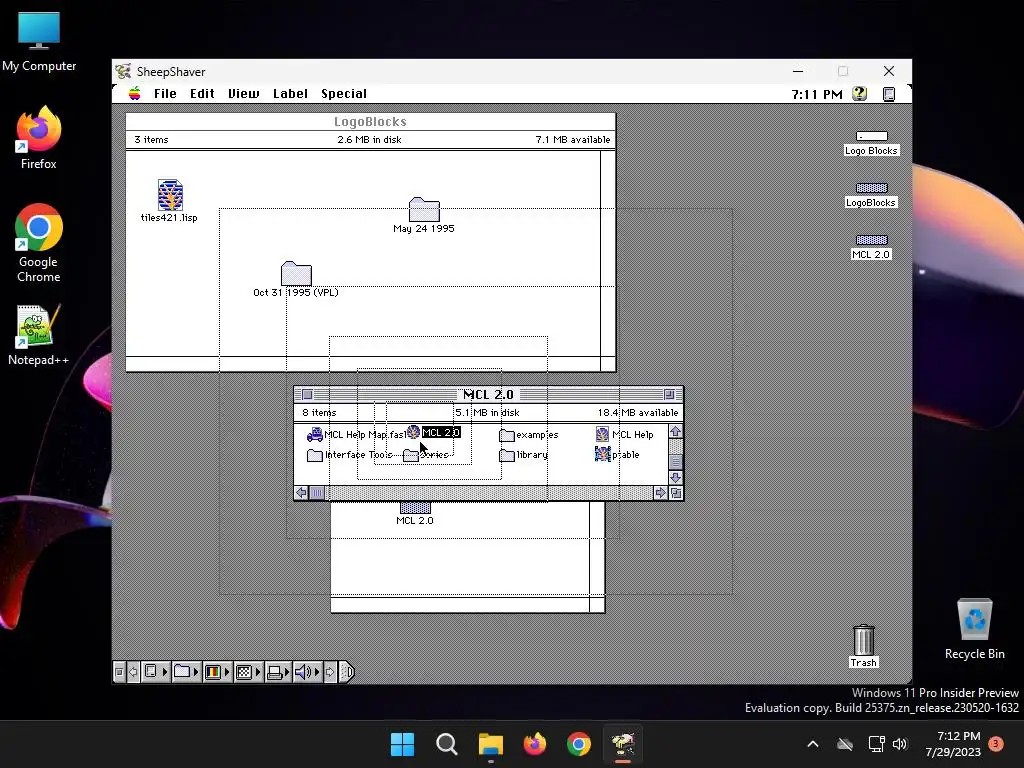Viewport: 1024px width, 768px height.
Task: Open the Application menu icon at right
Action: [x=889, y=94]
